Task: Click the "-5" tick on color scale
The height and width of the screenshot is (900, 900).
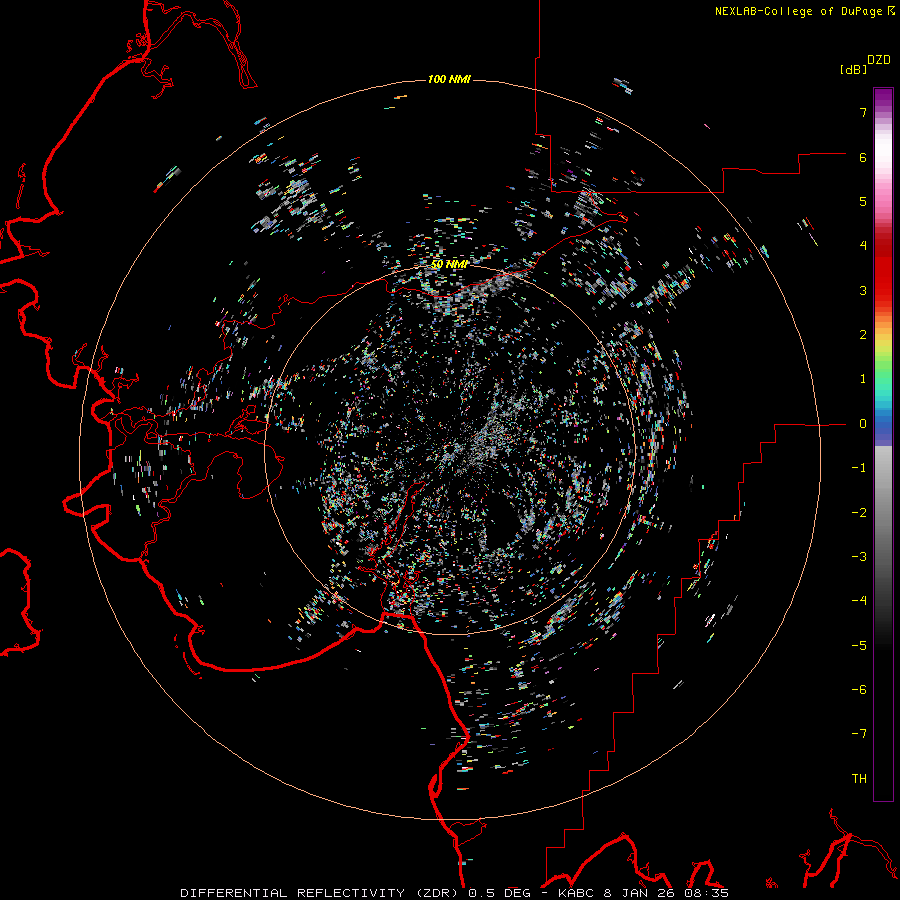Action: [859, 646]
